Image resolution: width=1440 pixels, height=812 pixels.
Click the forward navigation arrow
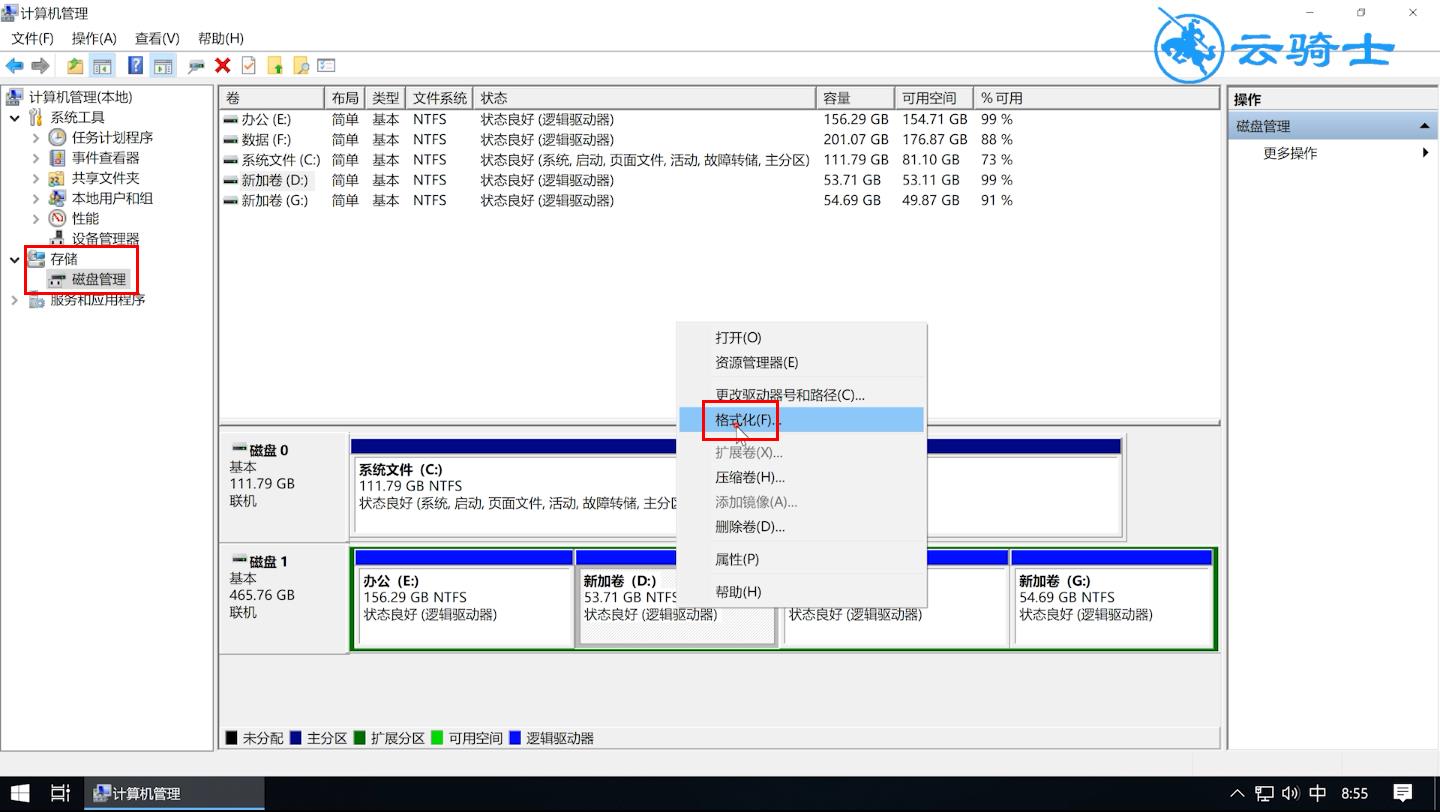pyautogui.click(x=39, y=65)
